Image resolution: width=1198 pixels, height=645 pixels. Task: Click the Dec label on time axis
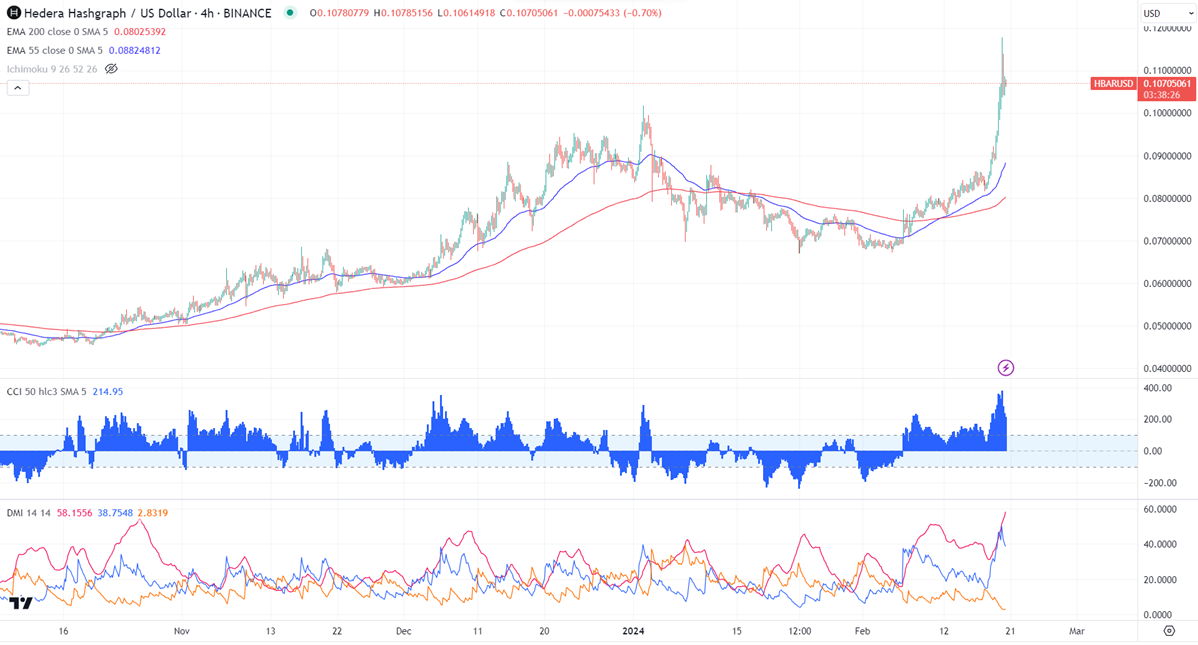tap(403, 631)
